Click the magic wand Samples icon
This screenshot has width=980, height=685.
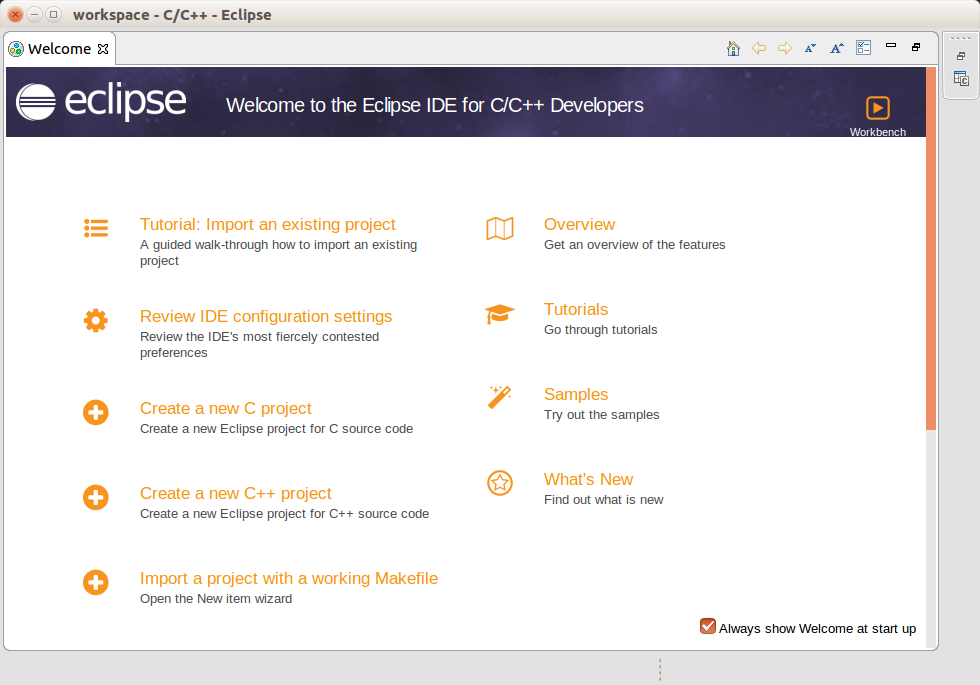499,397
